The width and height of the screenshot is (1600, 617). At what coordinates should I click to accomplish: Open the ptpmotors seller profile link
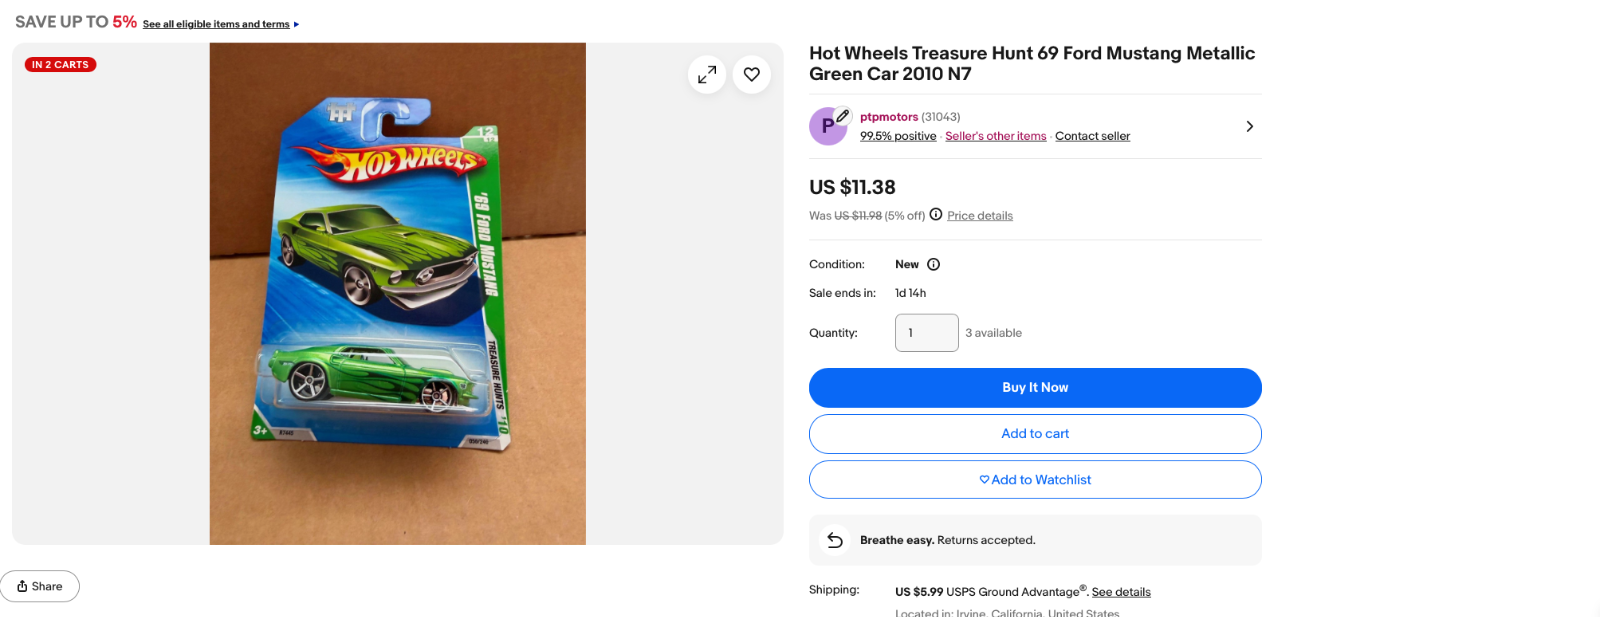coord(888,117)
